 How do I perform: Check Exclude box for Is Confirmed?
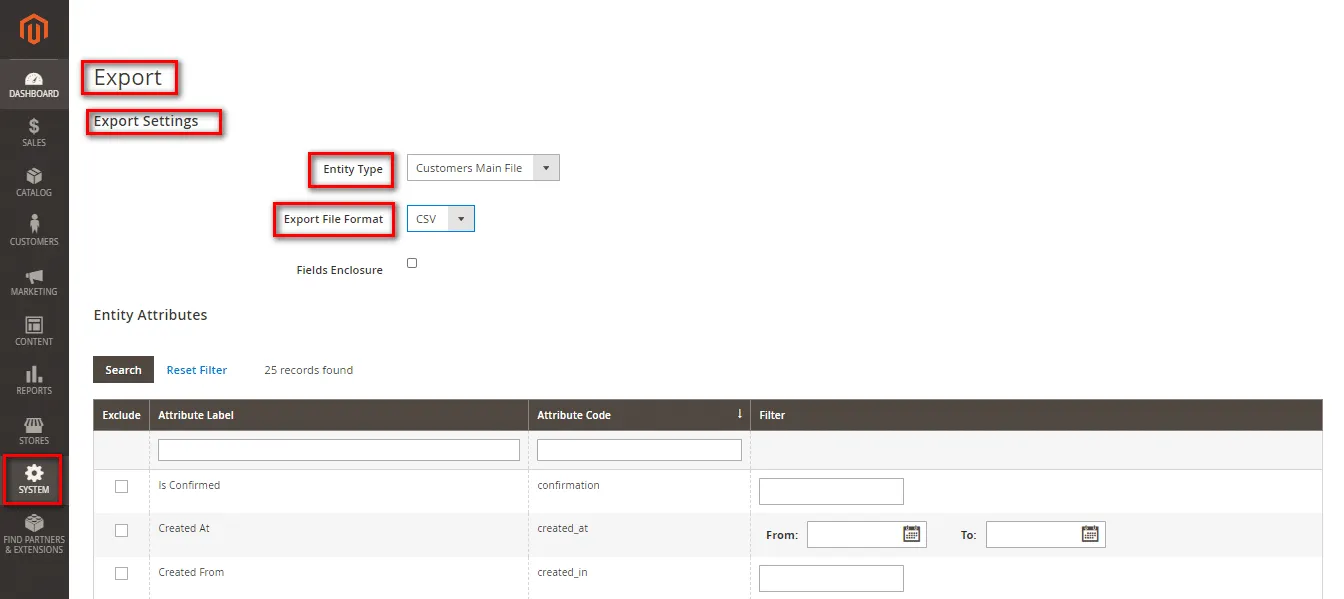click(121, 487)
